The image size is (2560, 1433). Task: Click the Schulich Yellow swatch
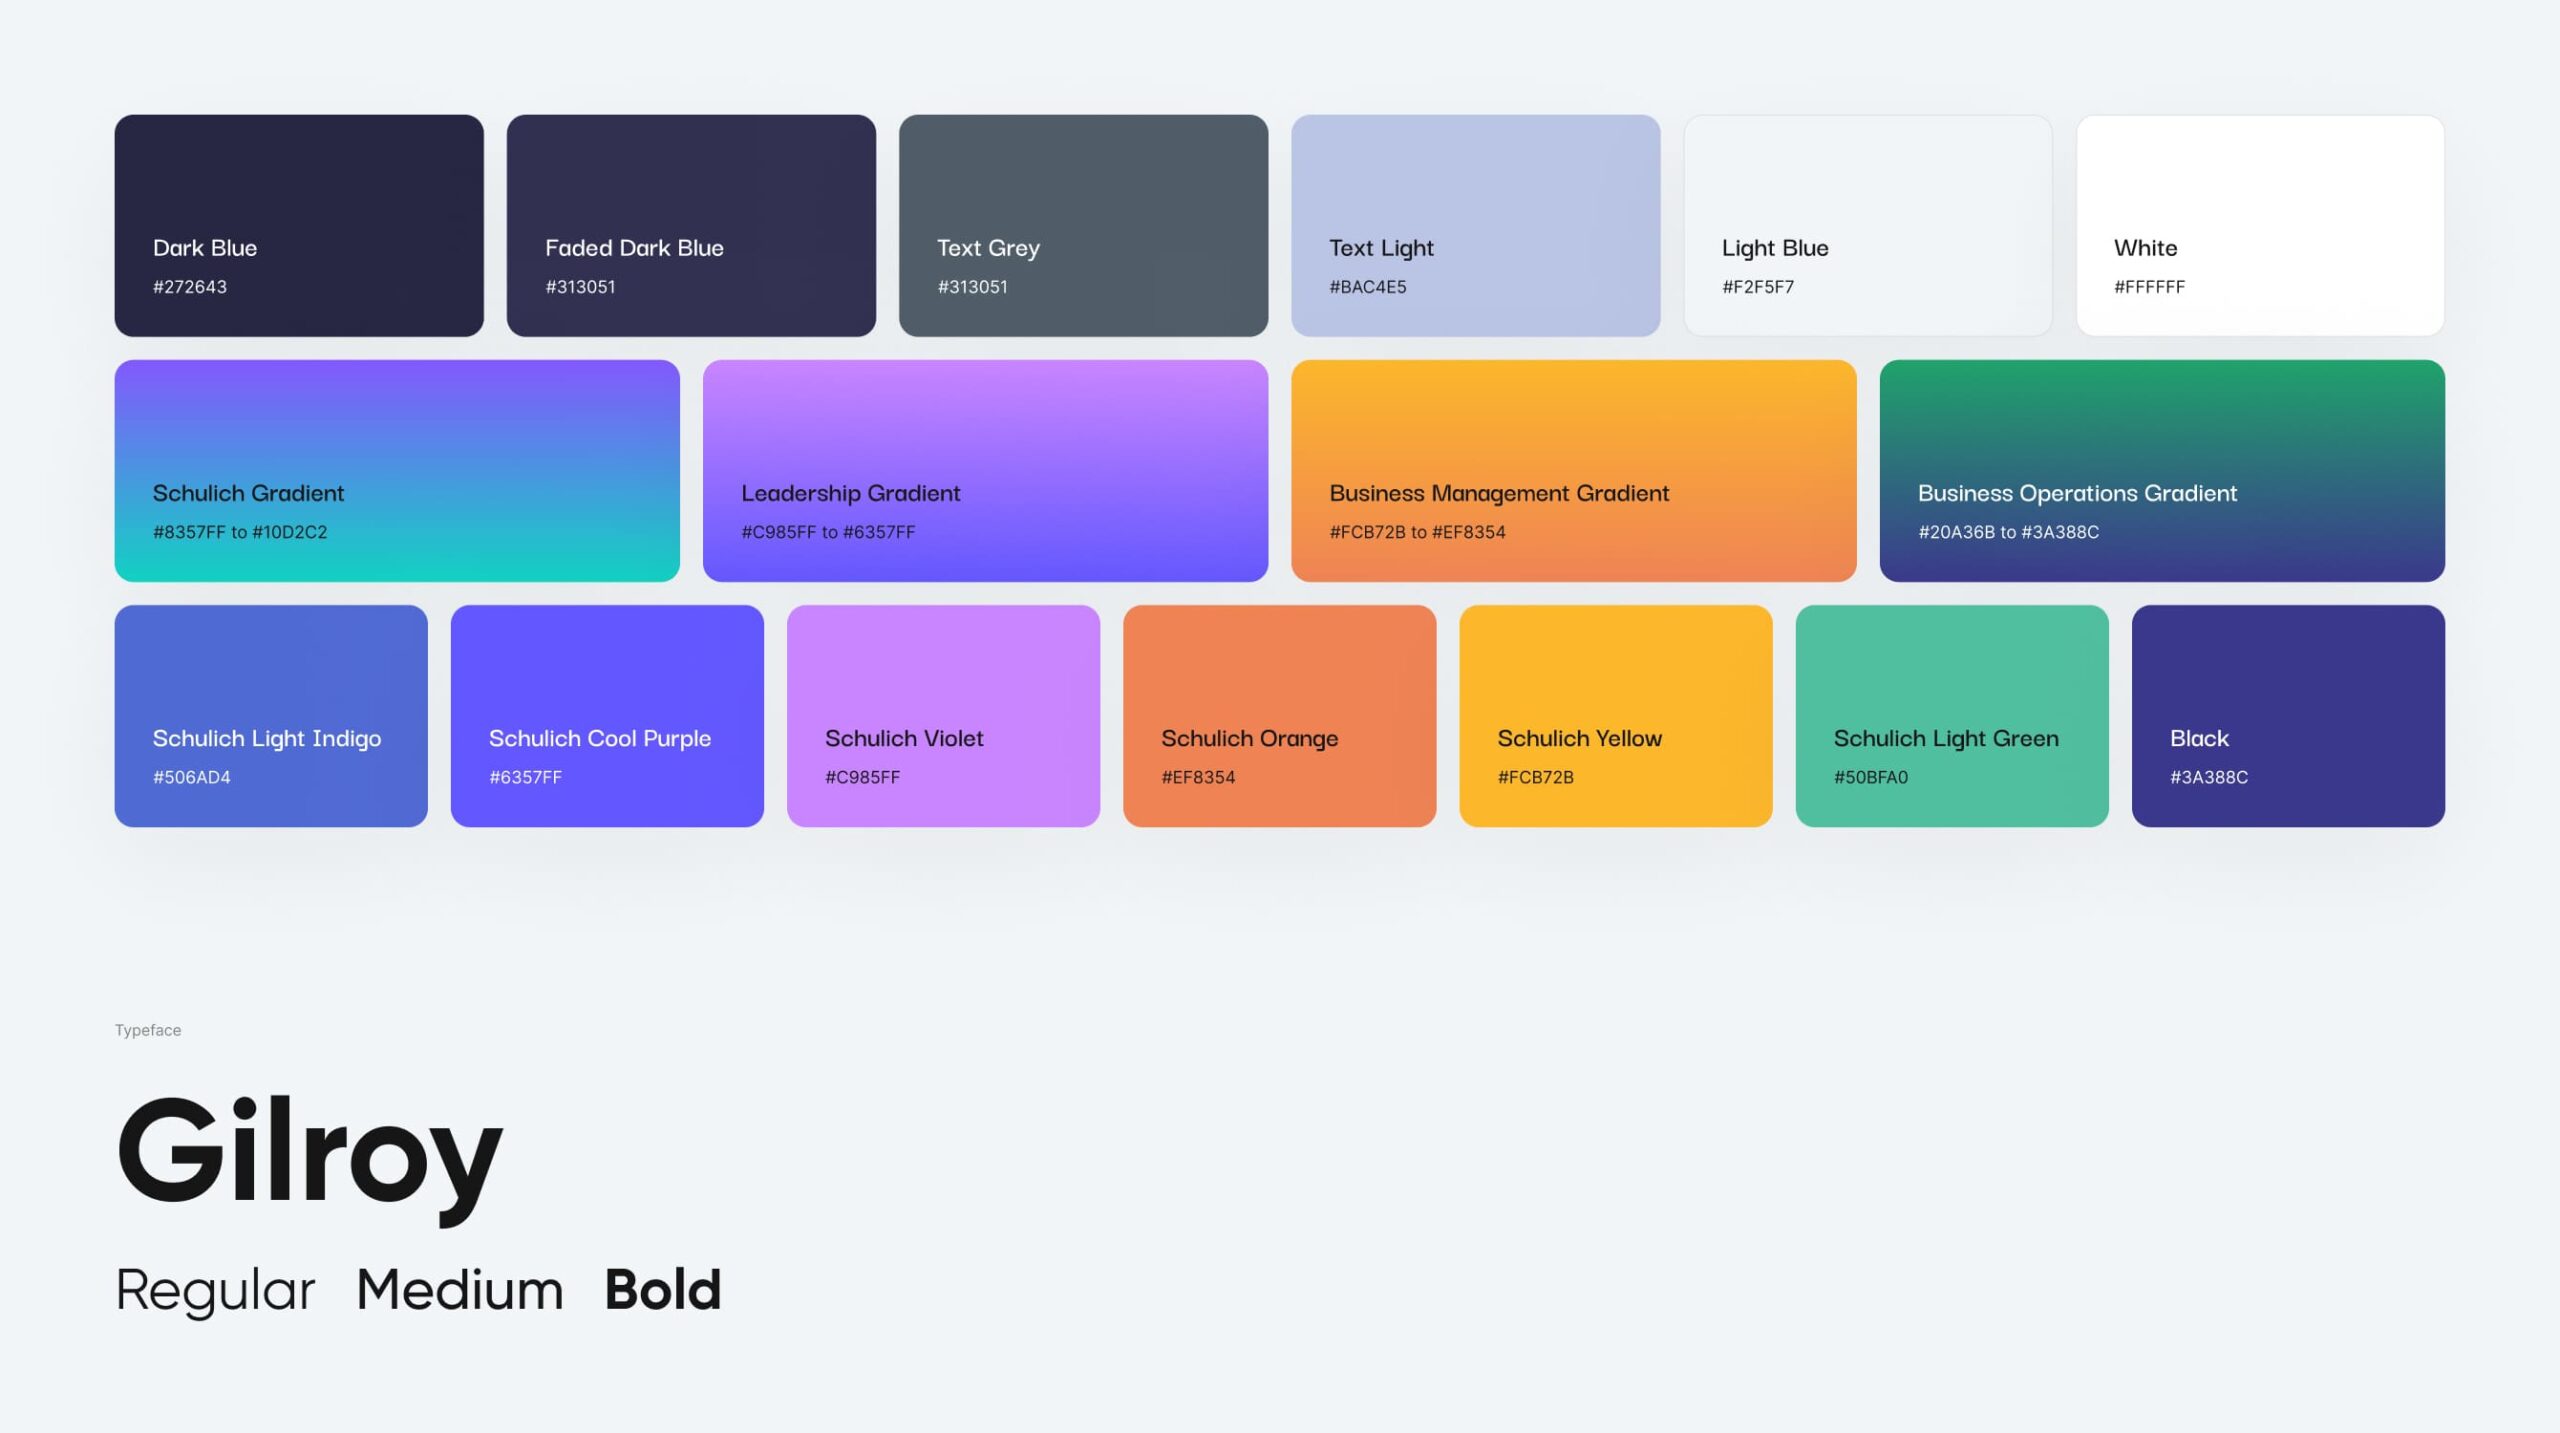pyautogui.click(x=1615, y=716)
